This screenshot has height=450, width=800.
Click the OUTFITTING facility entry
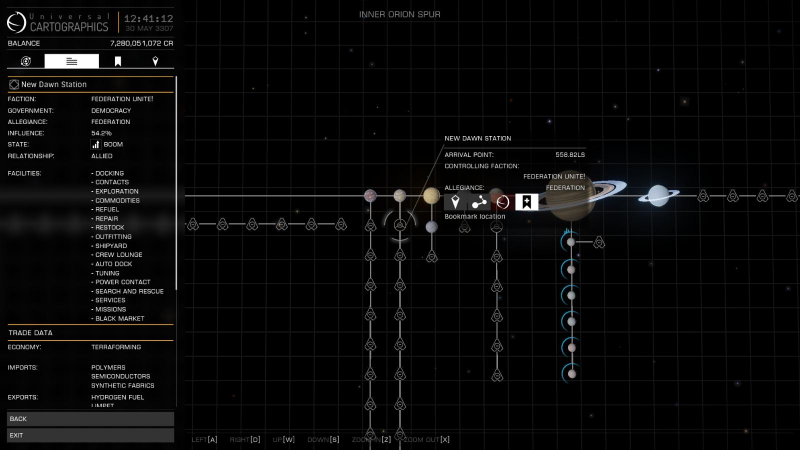pos(112,237)
